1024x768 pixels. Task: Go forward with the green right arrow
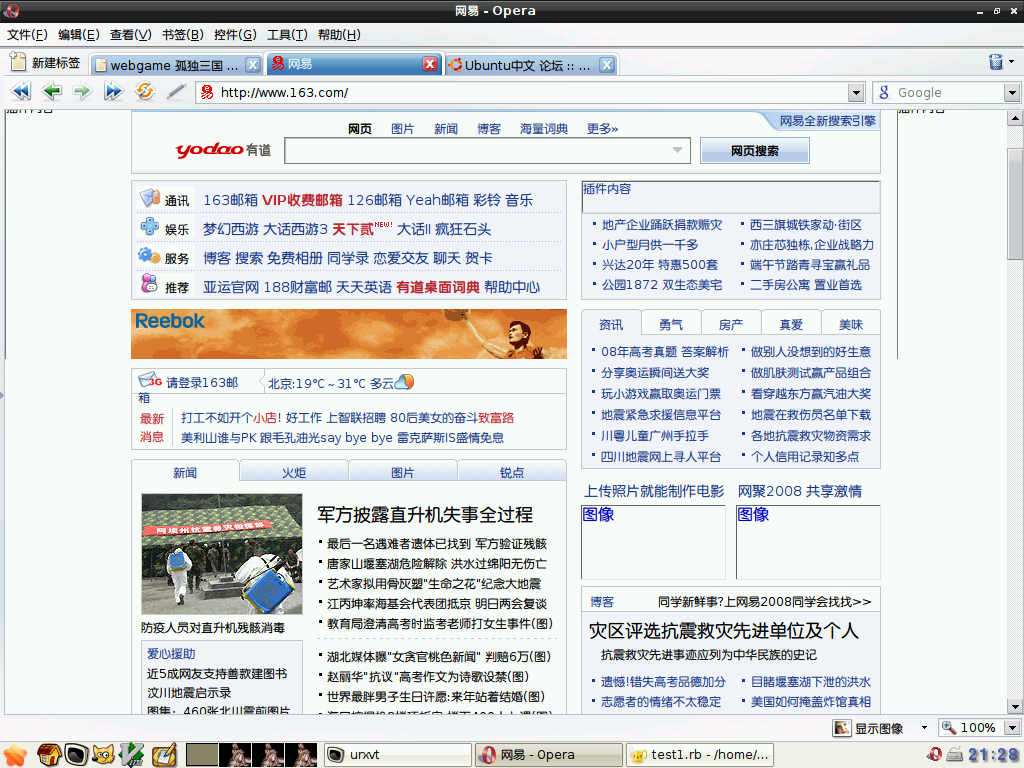pyautogui.click(x=82, y=91)
